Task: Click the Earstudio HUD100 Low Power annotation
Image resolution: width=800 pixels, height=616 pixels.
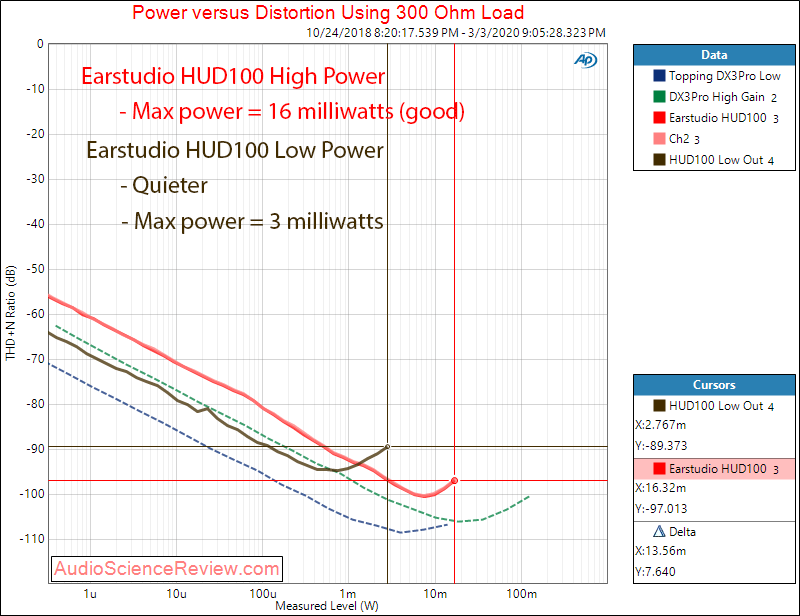Action: click(235, 150)
